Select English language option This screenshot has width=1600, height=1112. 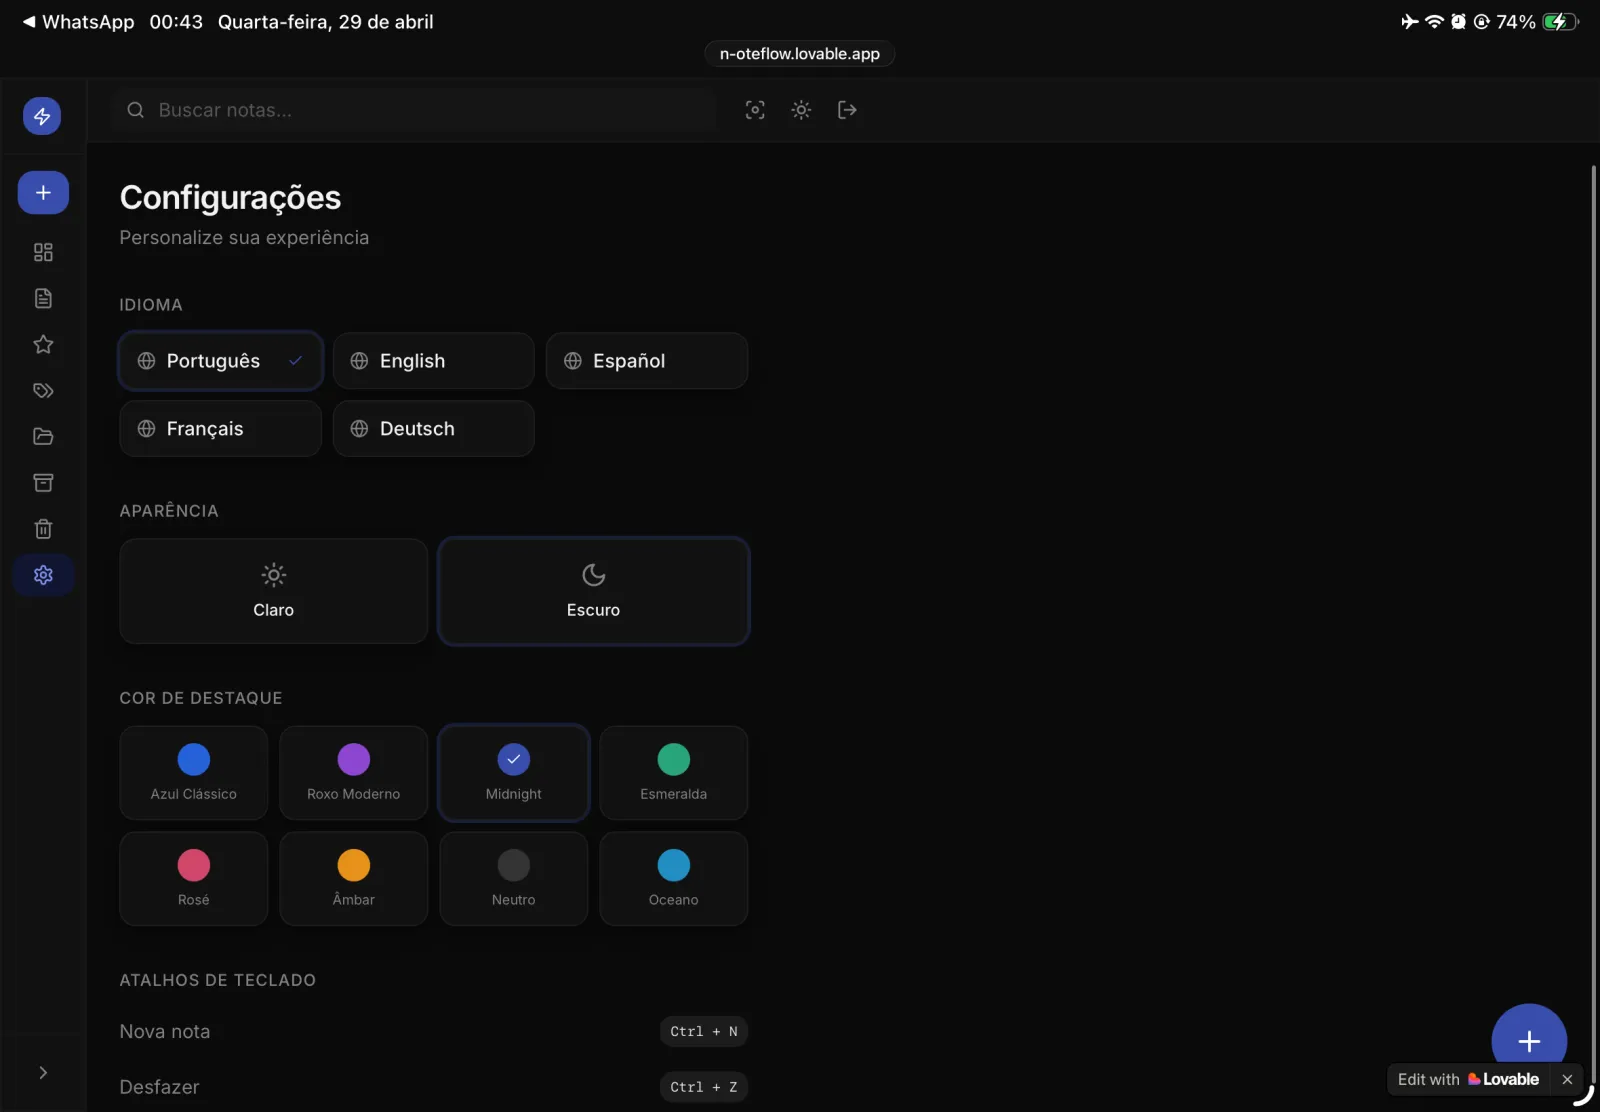[x=433, y=360]
